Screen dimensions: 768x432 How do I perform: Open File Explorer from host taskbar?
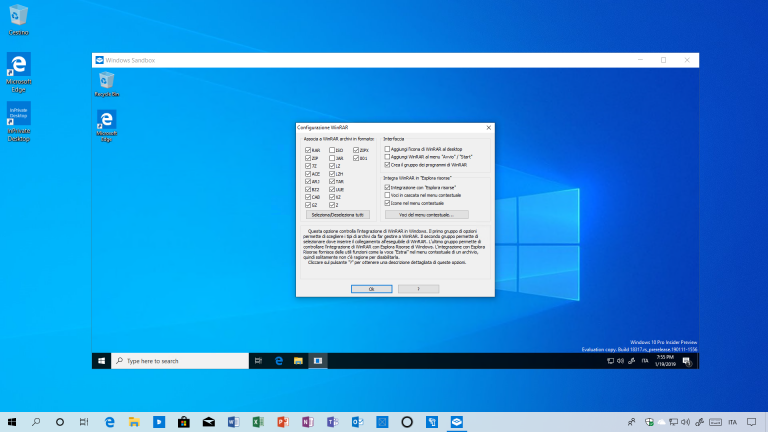coord(134,422)
